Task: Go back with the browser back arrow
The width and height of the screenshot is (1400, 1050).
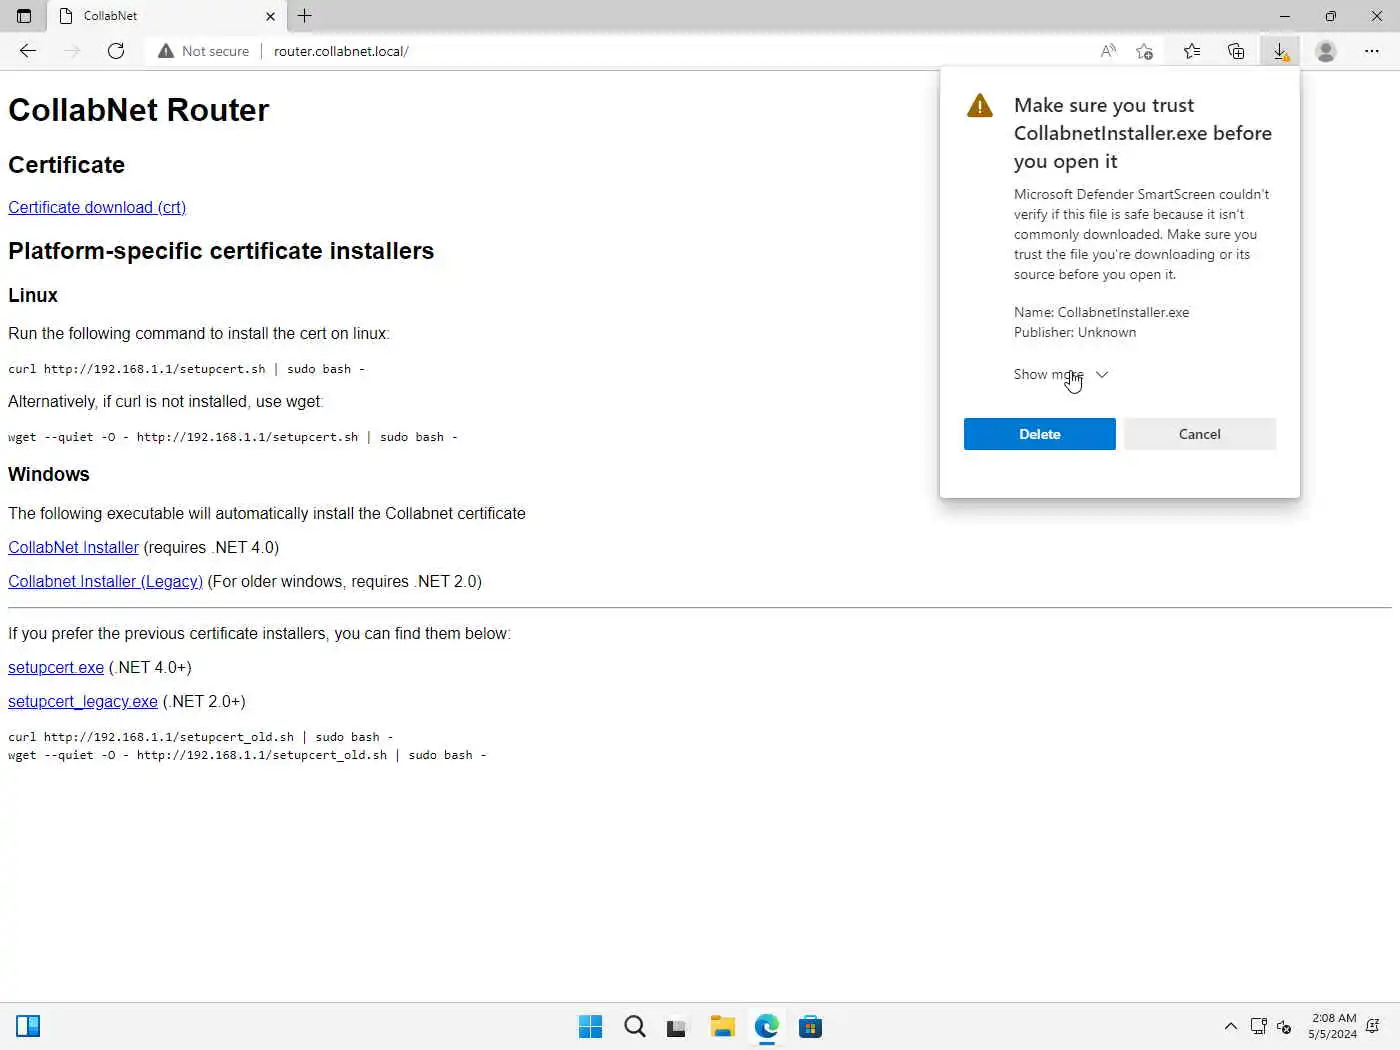Action: coord(28,51)
